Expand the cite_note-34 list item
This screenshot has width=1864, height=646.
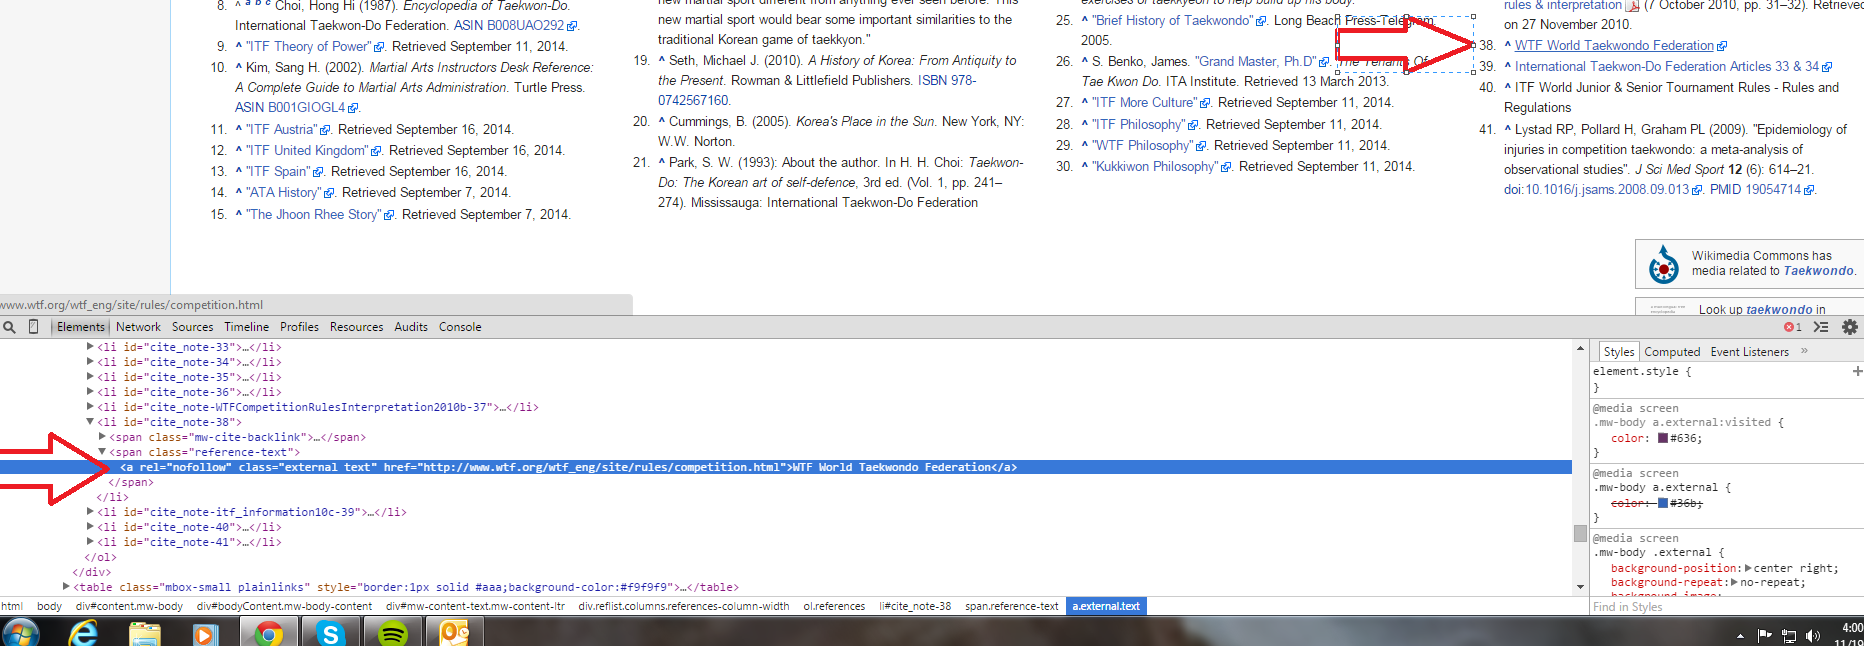(90, 362)
